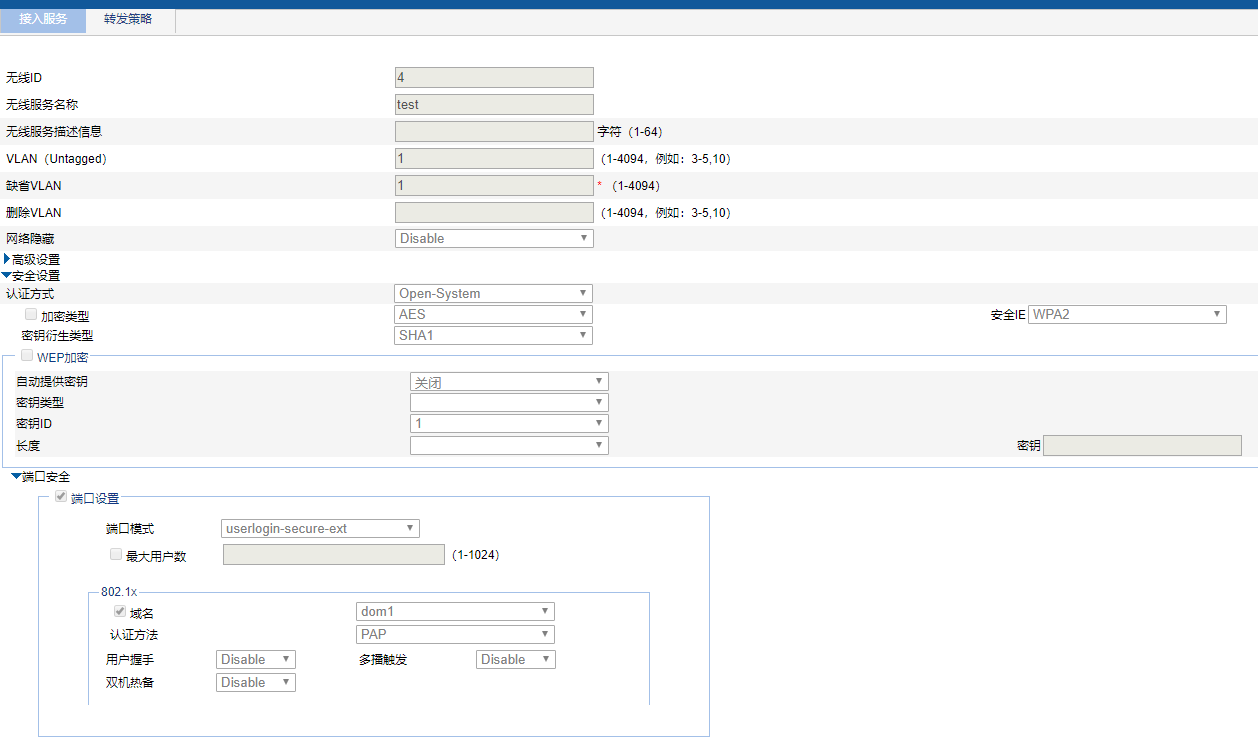Image resolution: width=1258 pixels, height=751 pixels.
Task: Toggle the 域名 checkbox
Action: (x=121, y=611)
